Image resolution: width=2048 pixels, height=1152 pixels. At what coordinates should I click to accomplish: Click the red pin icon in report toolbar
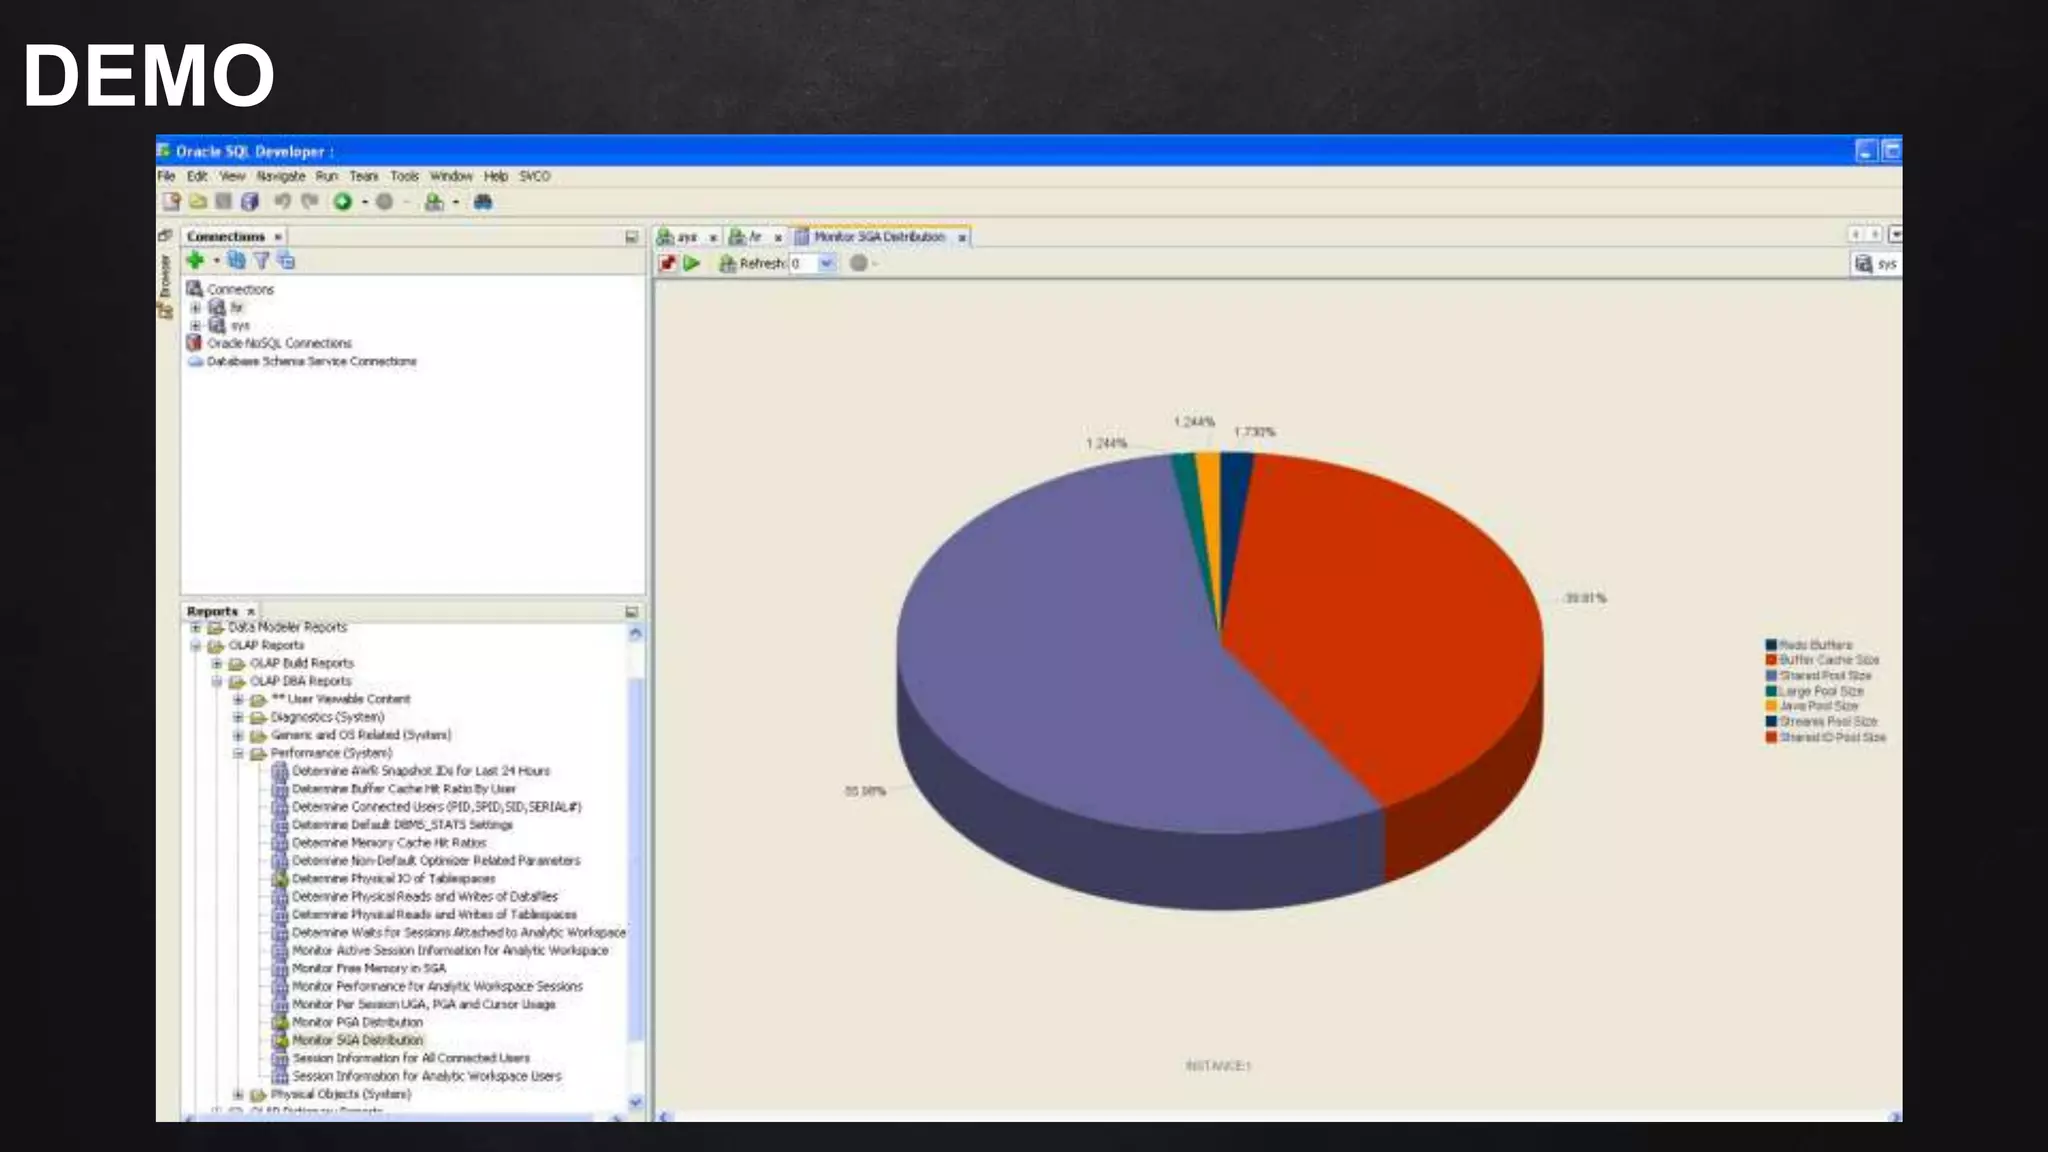point(667,264)
